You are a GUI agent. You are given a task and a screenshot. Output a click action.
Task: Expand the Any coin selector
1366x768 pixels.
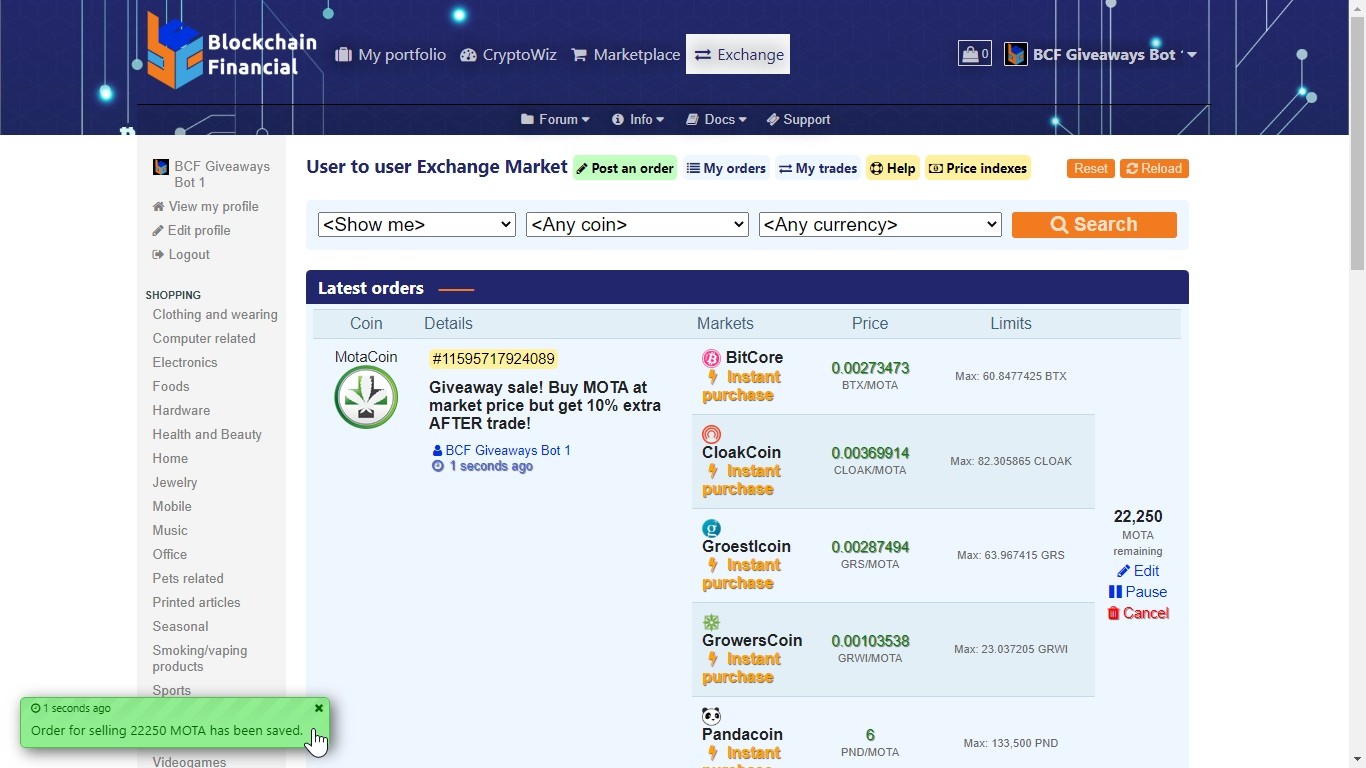coord(637,225)
